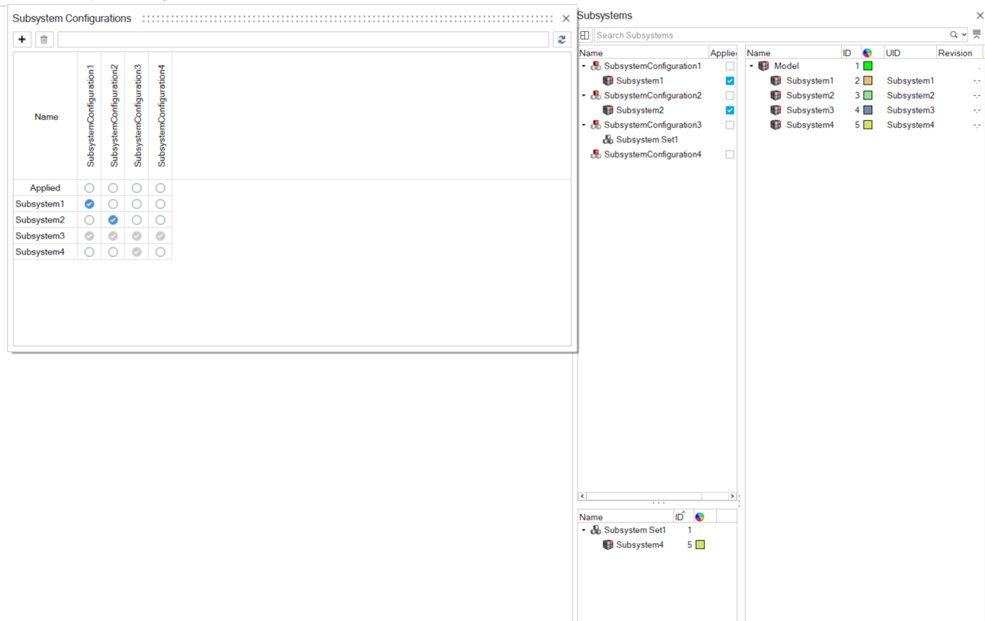Screen dimensions: 985x621
Task: Check Subsystem2 in SubsystemConfiguration3 column
Action: (136, 220)
